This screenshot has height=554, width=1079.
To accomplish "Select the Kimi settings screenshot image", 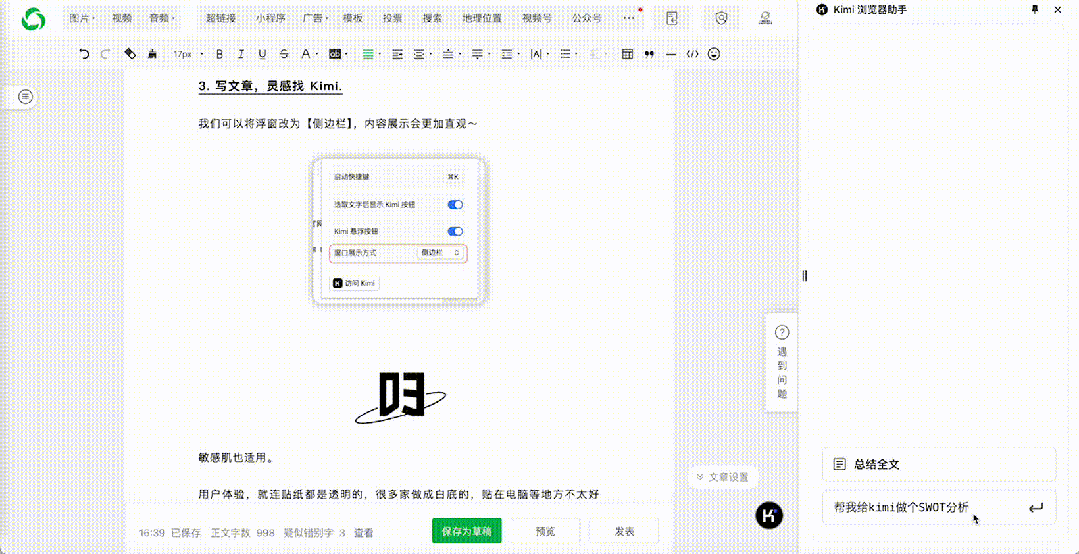I will (400, 231).
